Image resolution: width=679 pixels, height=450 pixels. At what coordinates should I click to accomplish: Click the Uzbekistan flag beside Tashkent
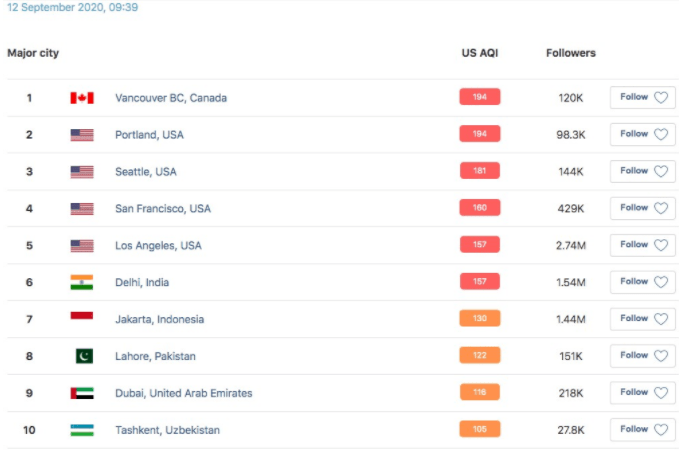82,430
